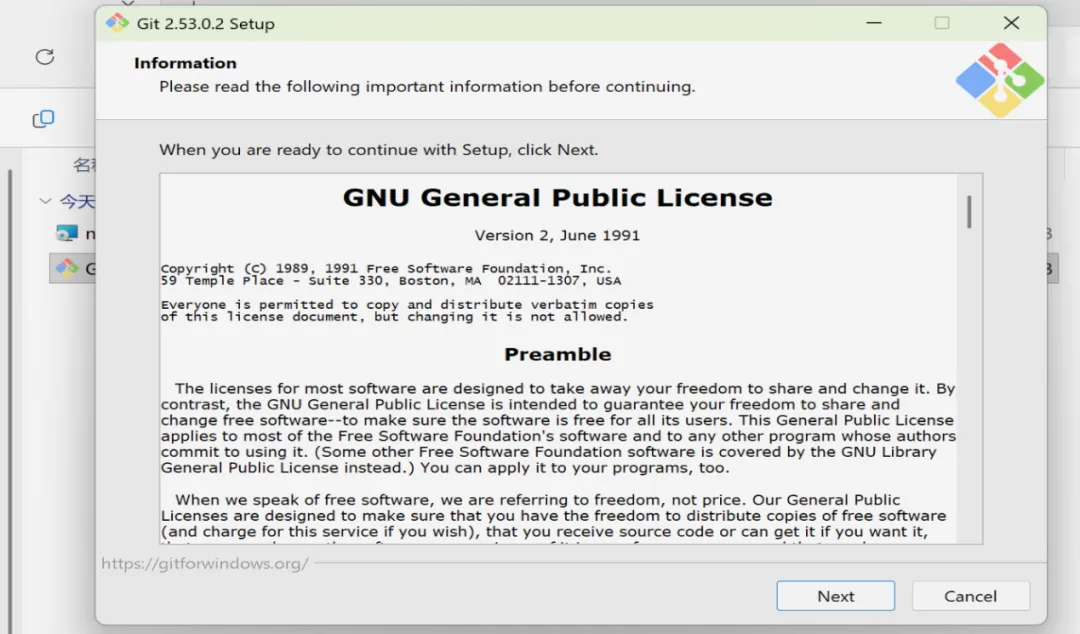Open the gitforwindows.org link
The image size is (1080, 634).
[205, 564]
